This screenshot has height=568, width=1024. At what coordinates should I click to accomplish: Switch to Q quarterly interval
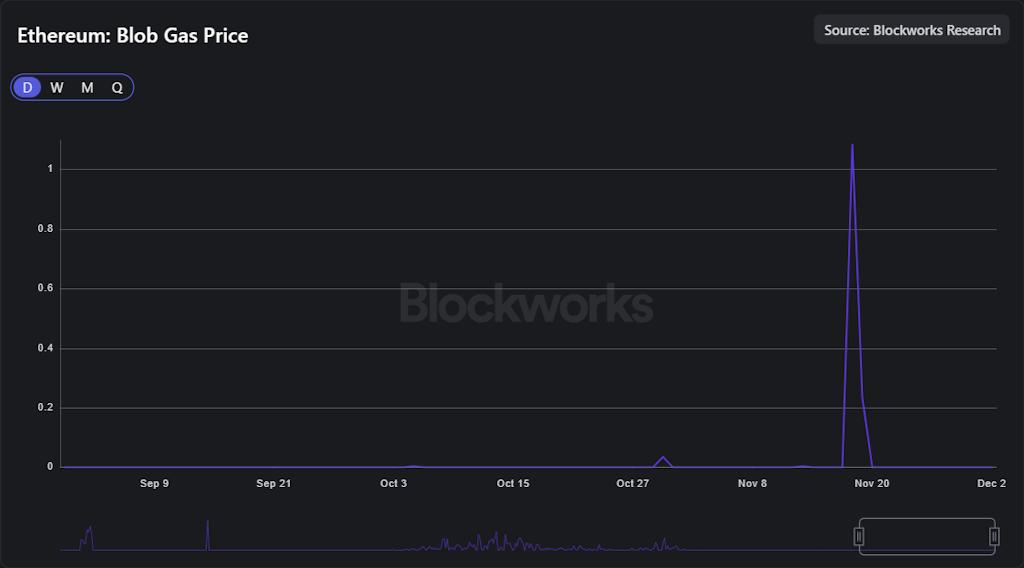[117, 88]
